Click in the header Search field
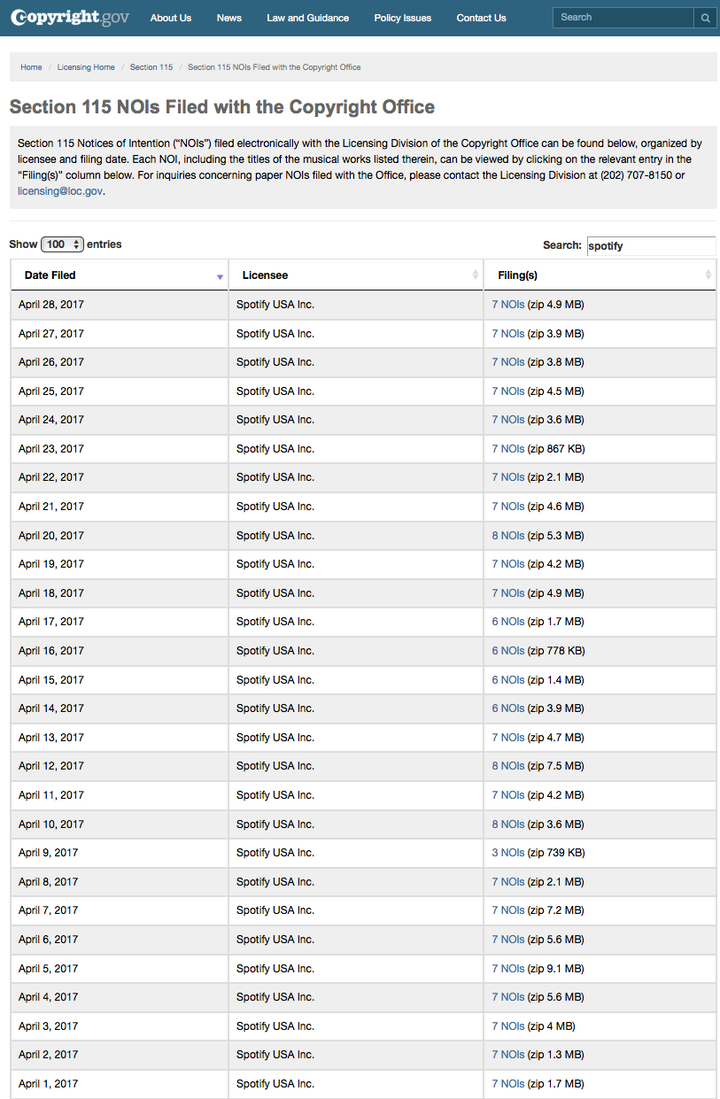The image size is (720, 1099). point(624,18)
